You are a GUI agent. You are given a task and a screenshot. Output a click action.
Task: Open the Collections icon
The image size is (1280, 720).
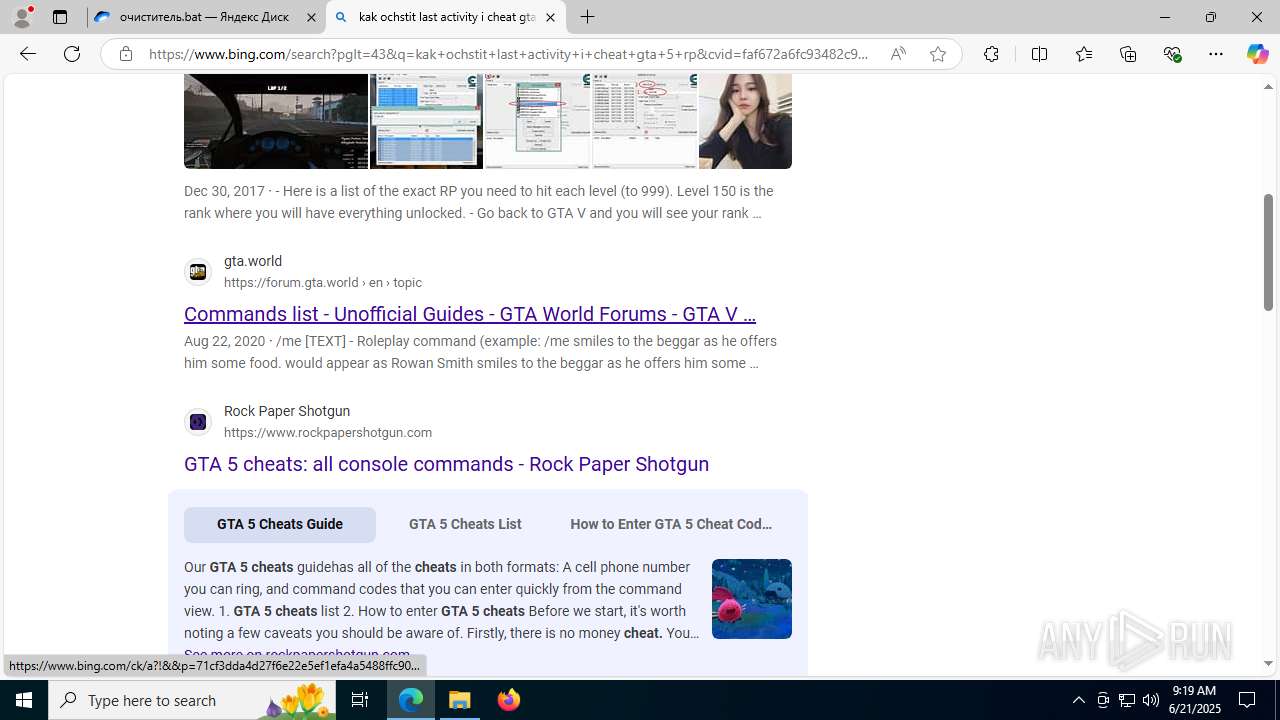(x=1128, y=54)
